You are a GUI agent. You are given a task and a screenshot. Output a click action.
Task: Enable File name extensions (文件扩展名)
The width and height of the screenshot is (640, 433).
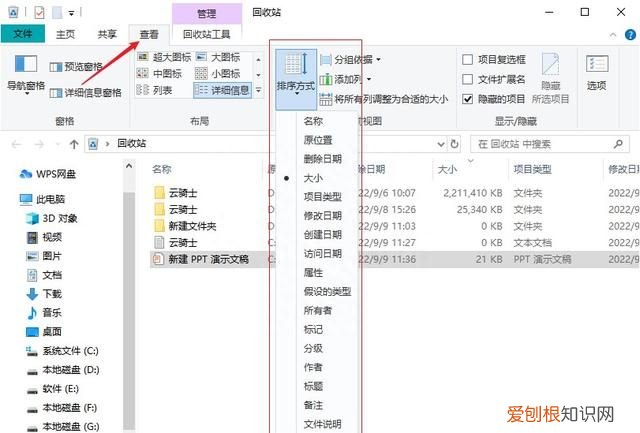click(x=494, y=79)
